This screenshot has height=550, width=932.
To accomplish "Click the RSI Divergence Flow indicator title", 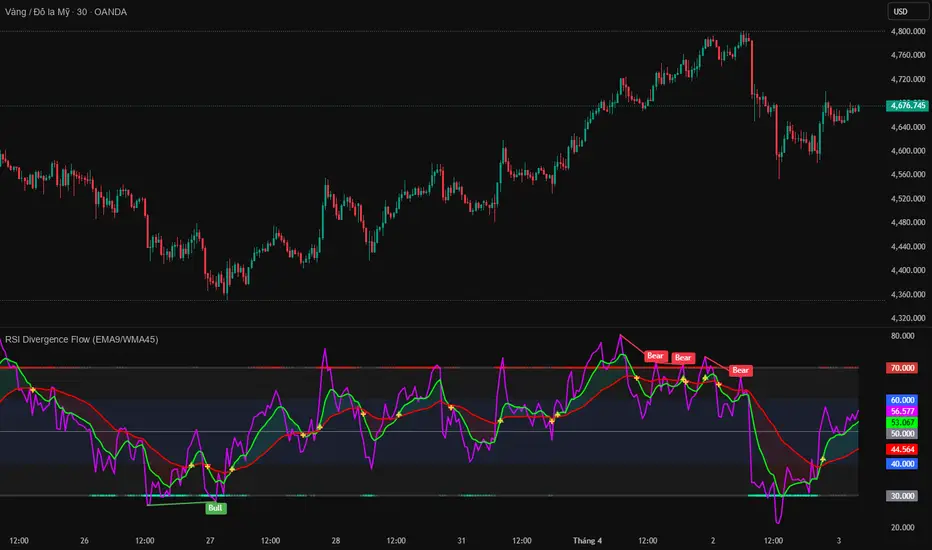I will [81, 340].
